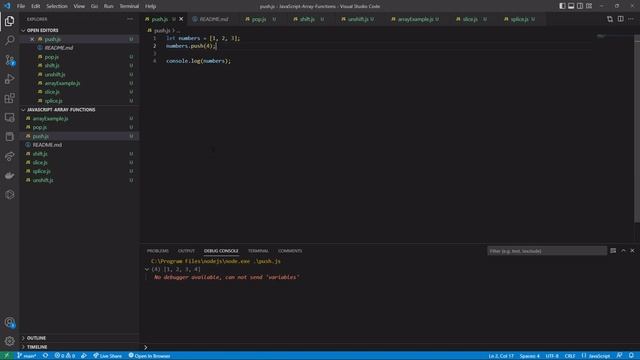The height and width of the screenshot is (360, 640).
Task: Change file encoding UTF-8
Action: click(x=552, y=356)
